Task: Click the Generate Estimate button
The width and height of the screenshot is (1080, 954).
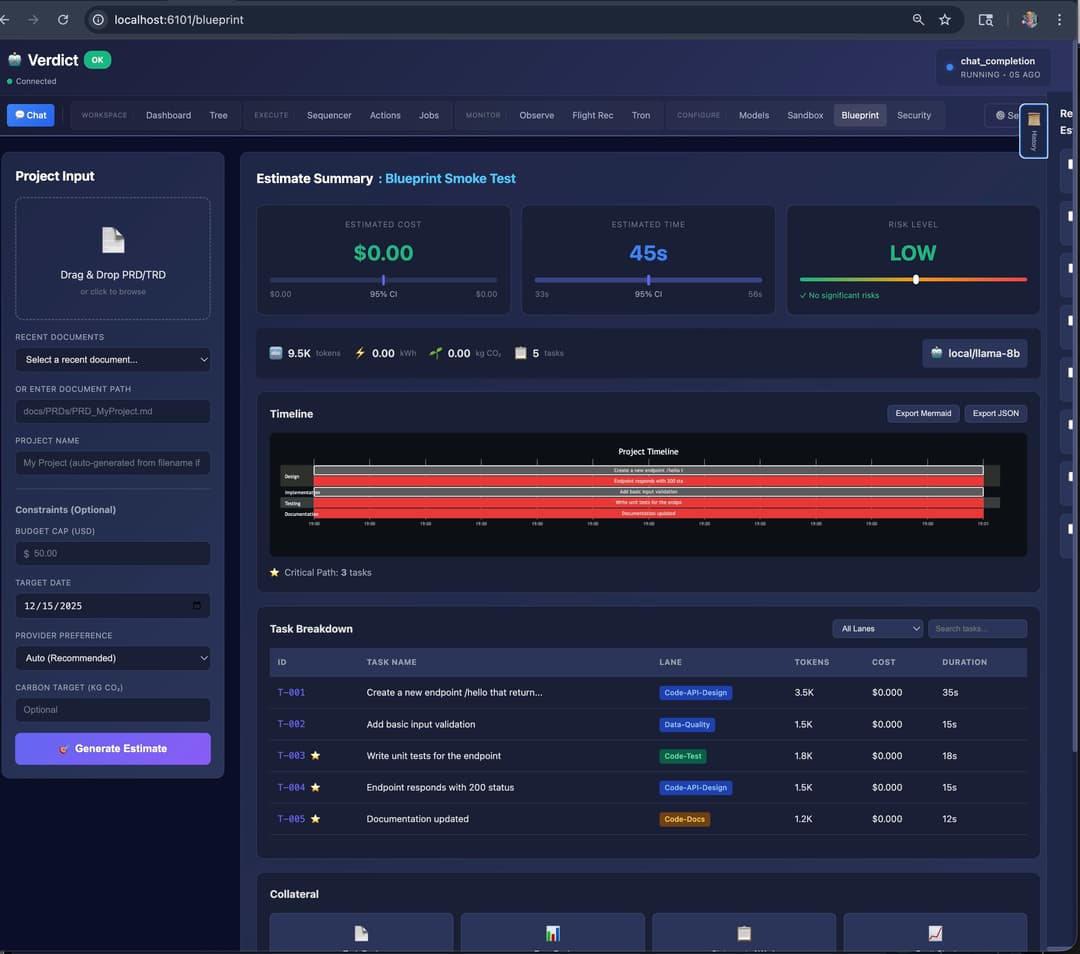Action: [112, 748]
